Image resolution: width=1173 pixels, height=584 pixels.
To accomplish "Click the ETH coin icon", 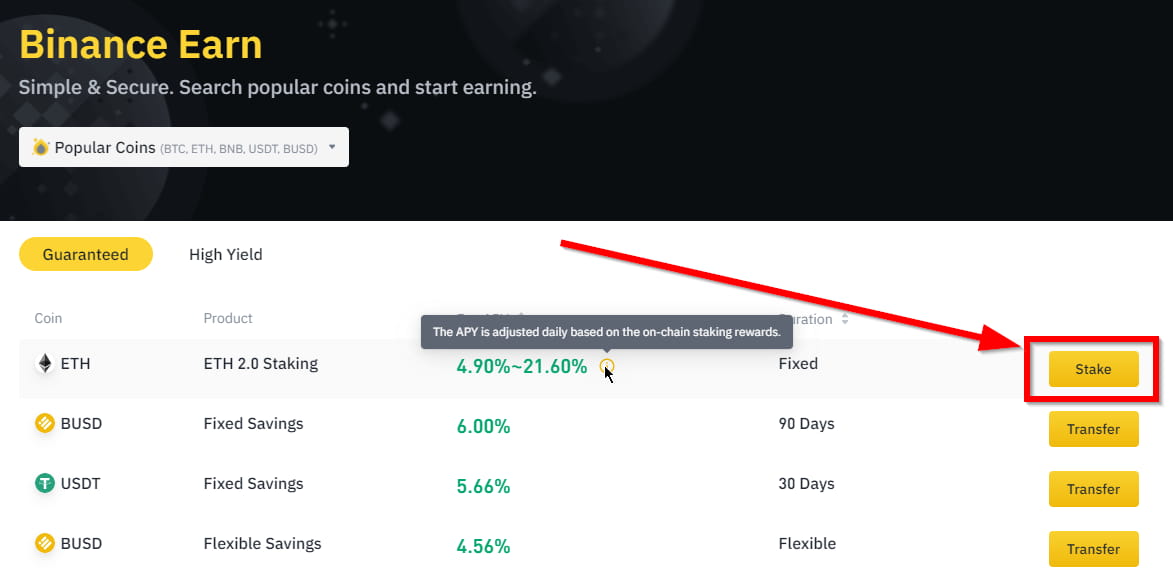I will pos(45,364).
